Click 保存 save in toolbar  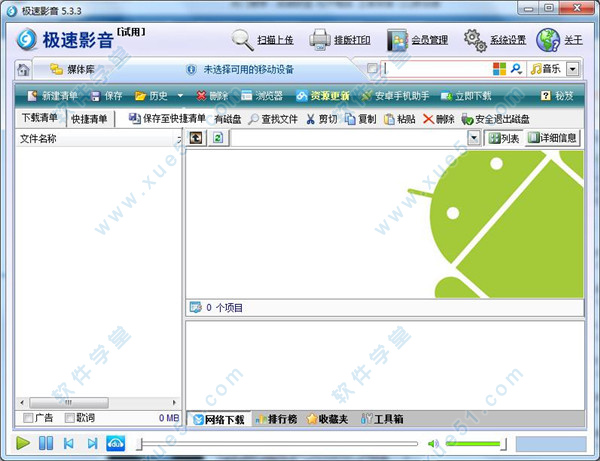(107, 96)
